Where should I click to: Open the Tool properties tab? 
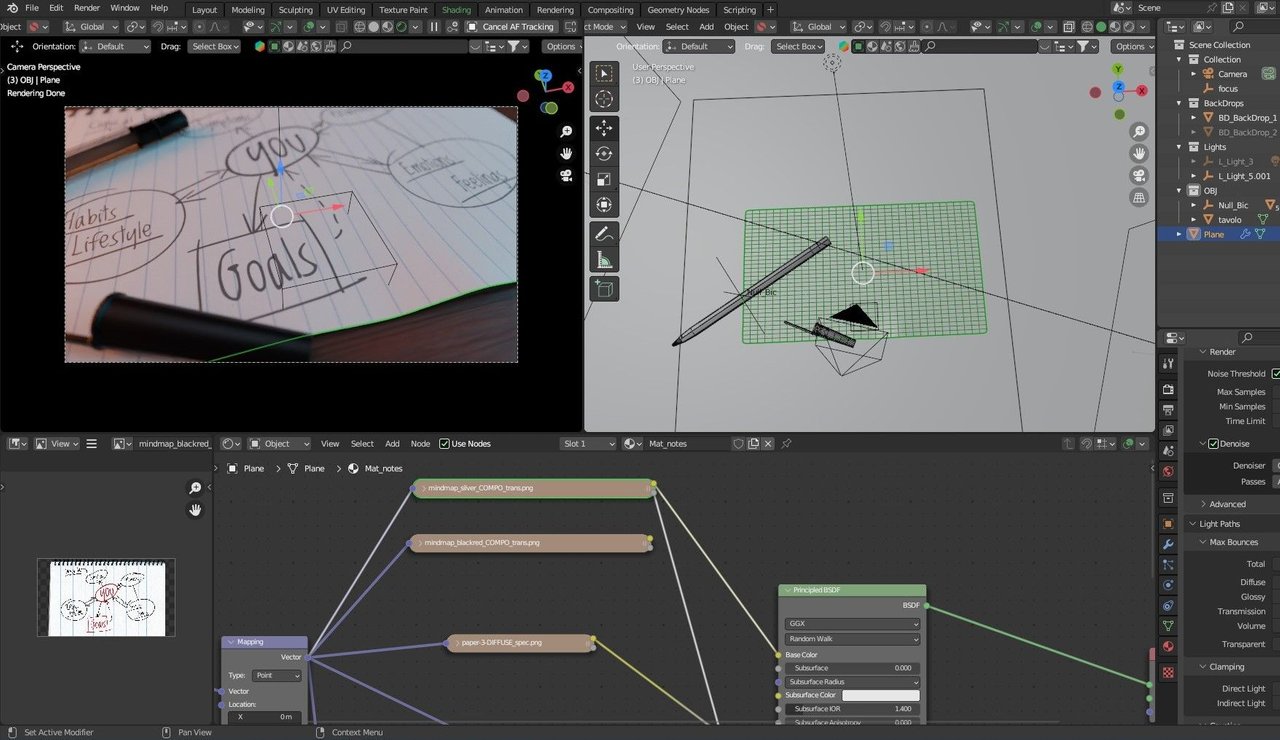coord(1168,363)
